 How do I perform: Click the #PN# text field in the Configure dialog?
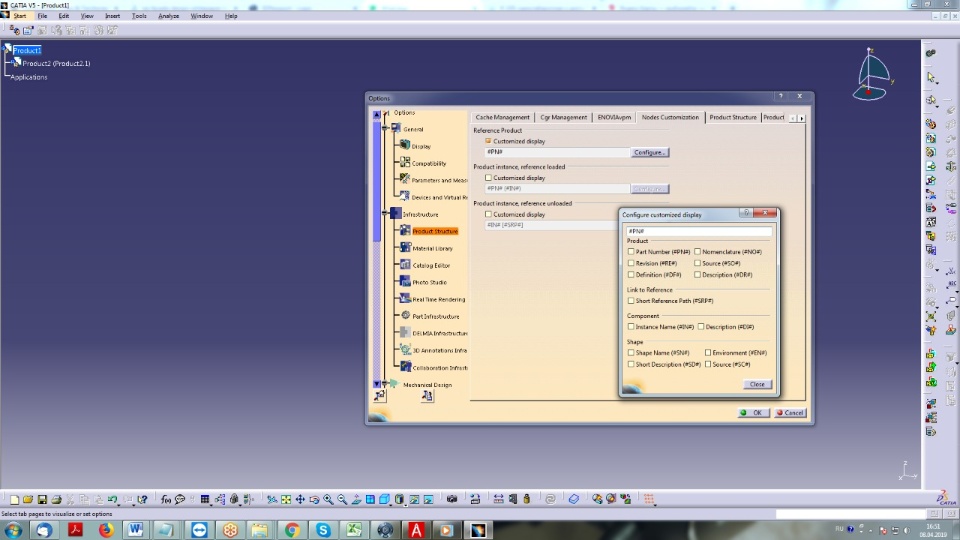coord(699,231)
